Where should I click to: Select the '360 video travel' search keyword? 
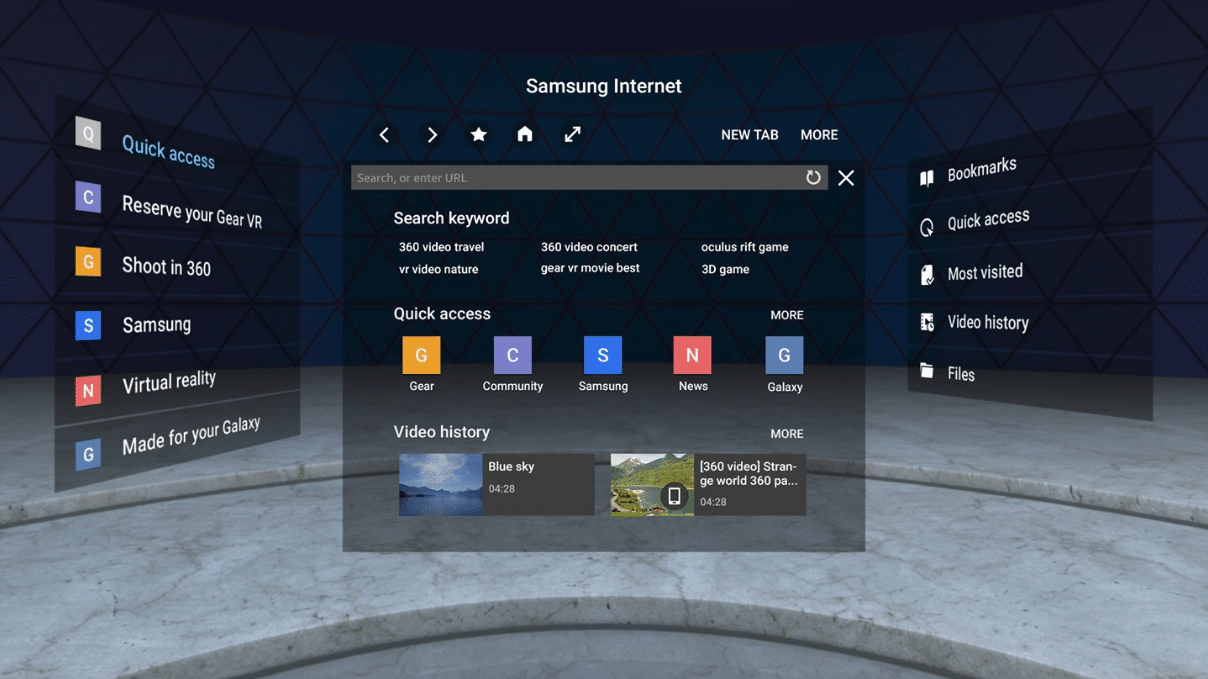(441, 247)
